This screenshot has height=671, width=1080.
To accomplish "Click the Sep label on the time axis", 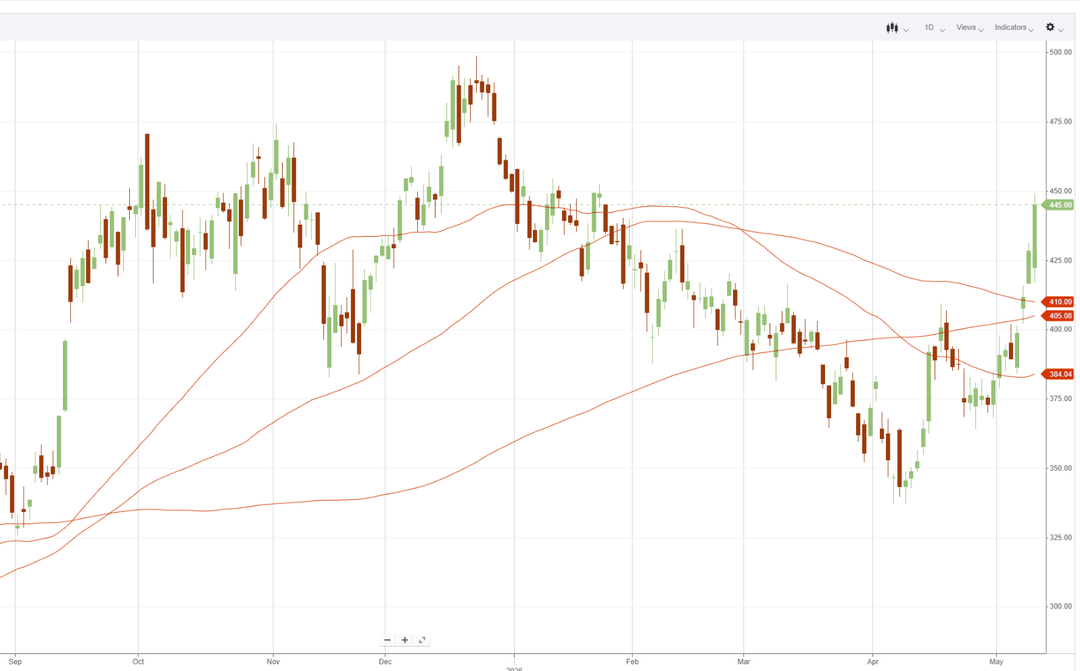I will tap(15, 661).
